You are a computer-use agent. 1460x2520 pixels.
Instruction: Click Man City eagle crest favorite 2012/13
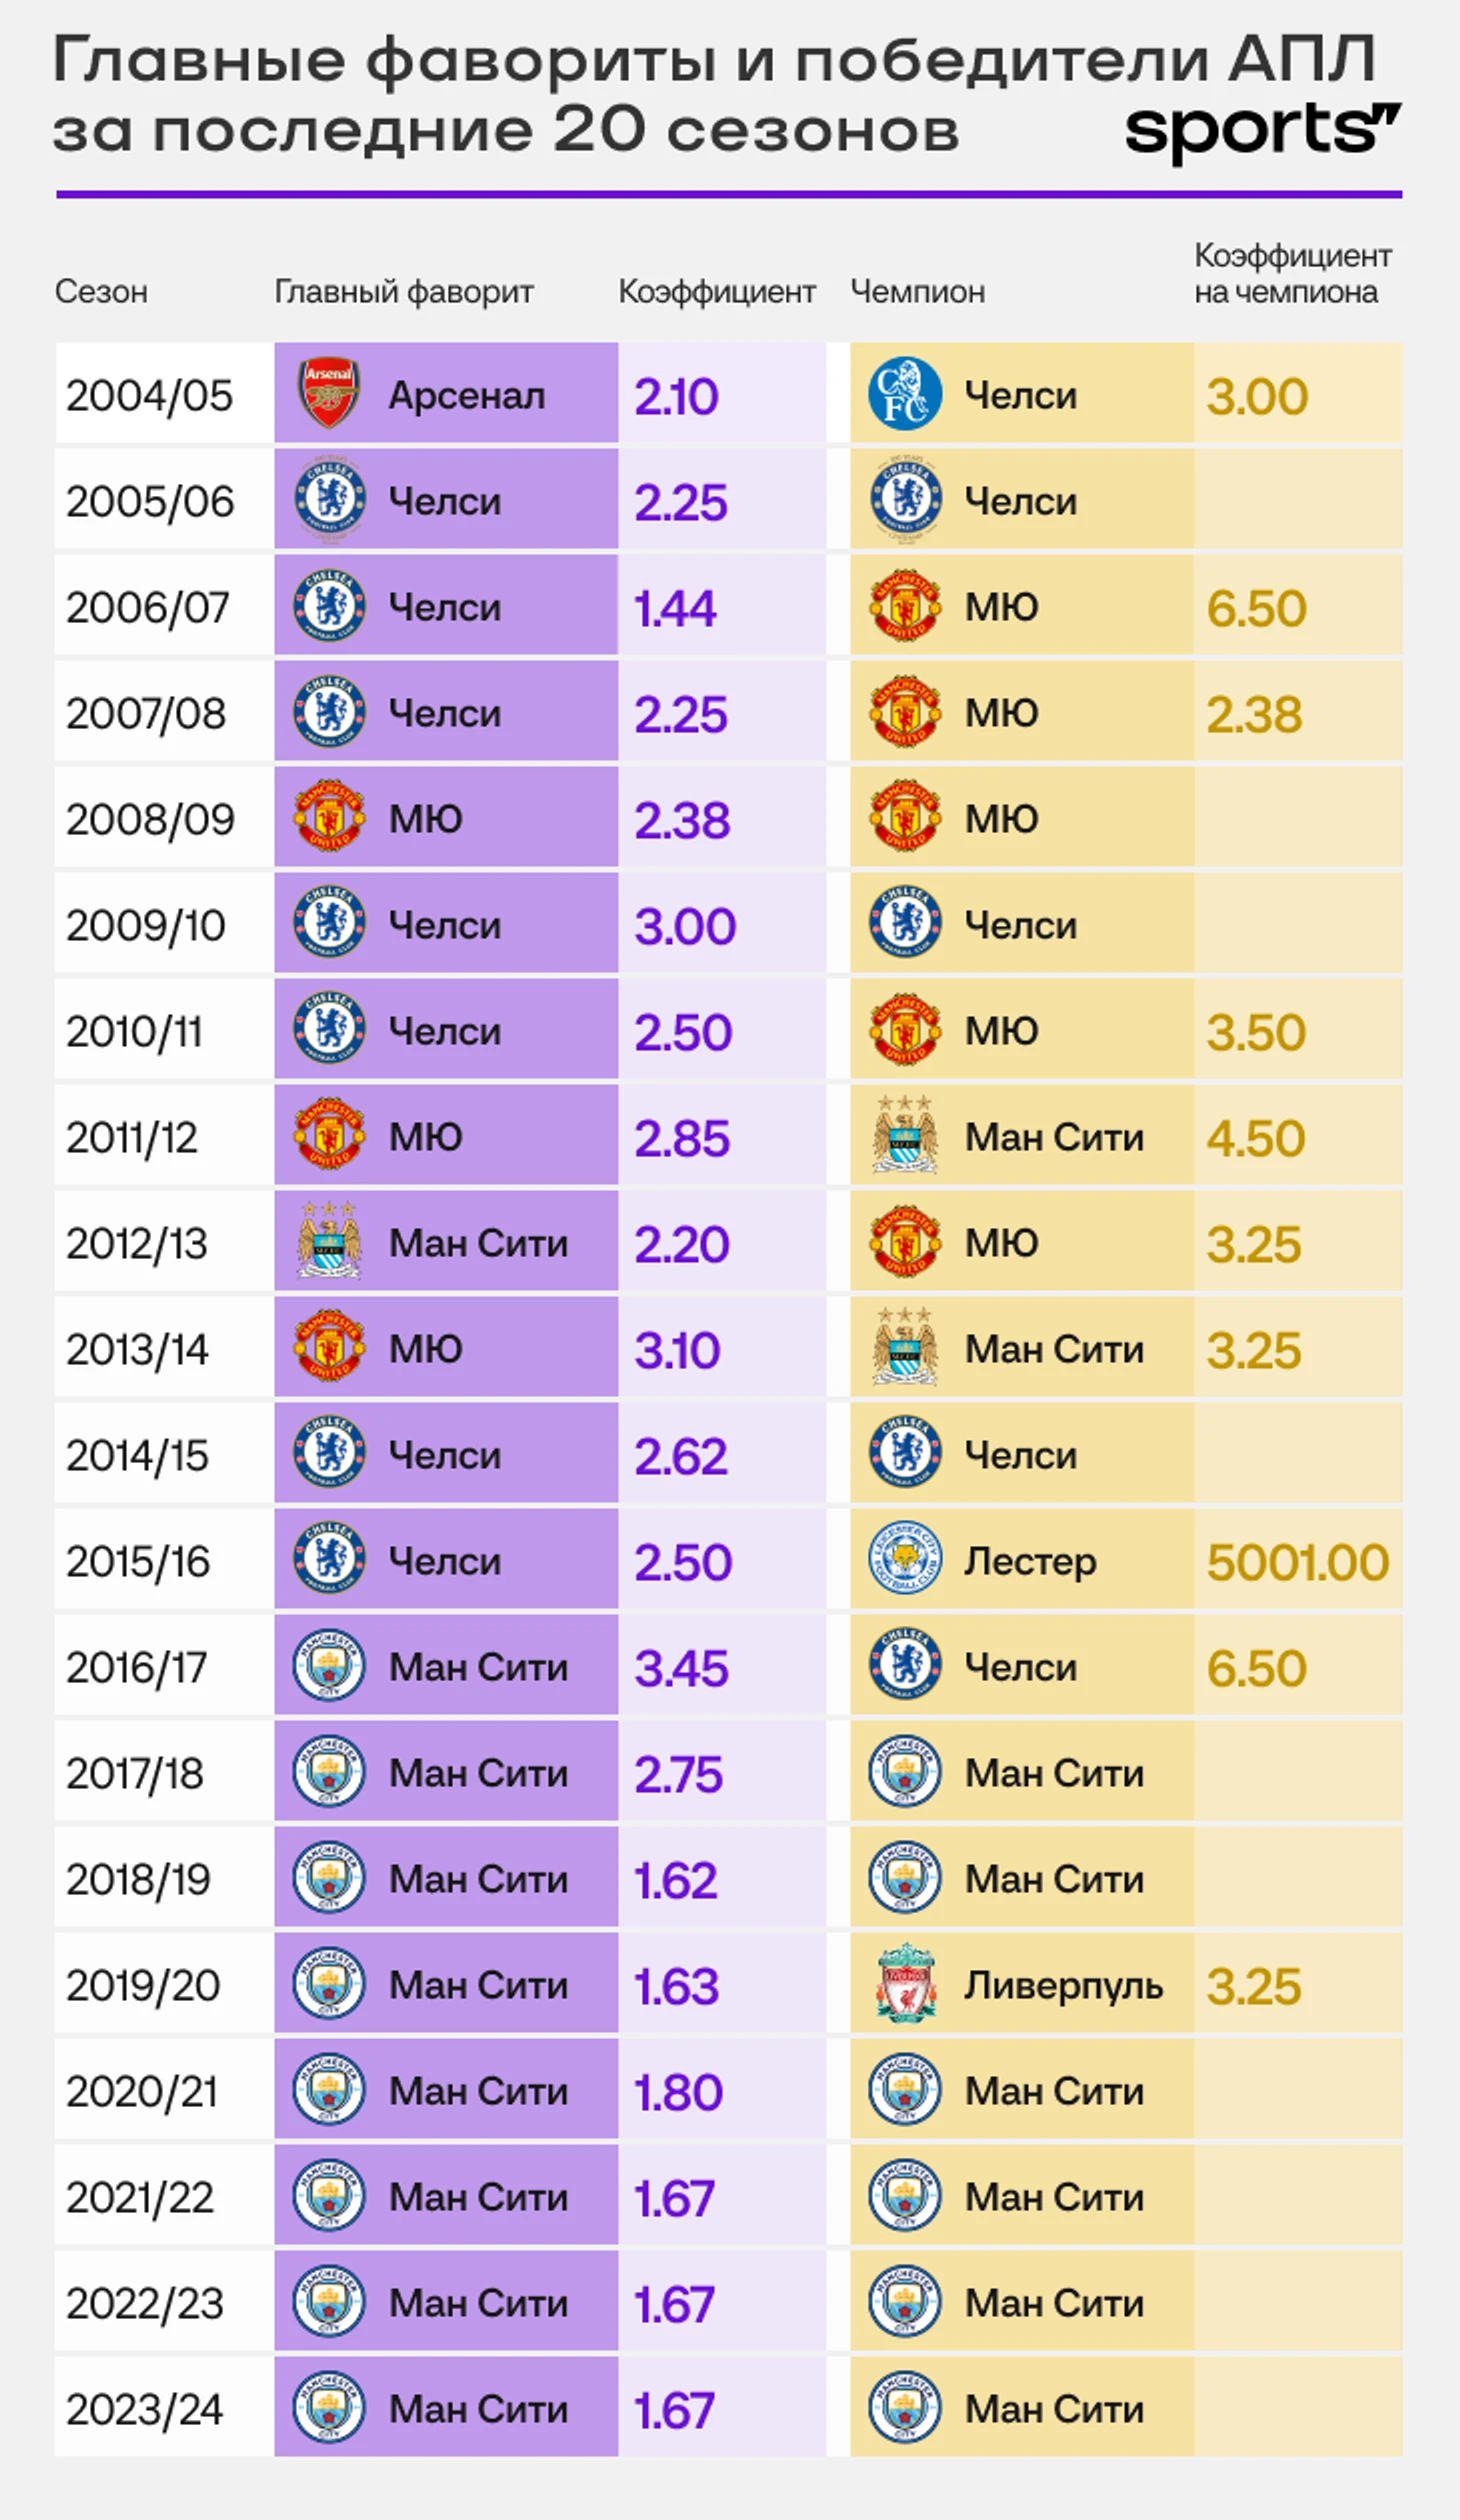tap(329, 1241)
